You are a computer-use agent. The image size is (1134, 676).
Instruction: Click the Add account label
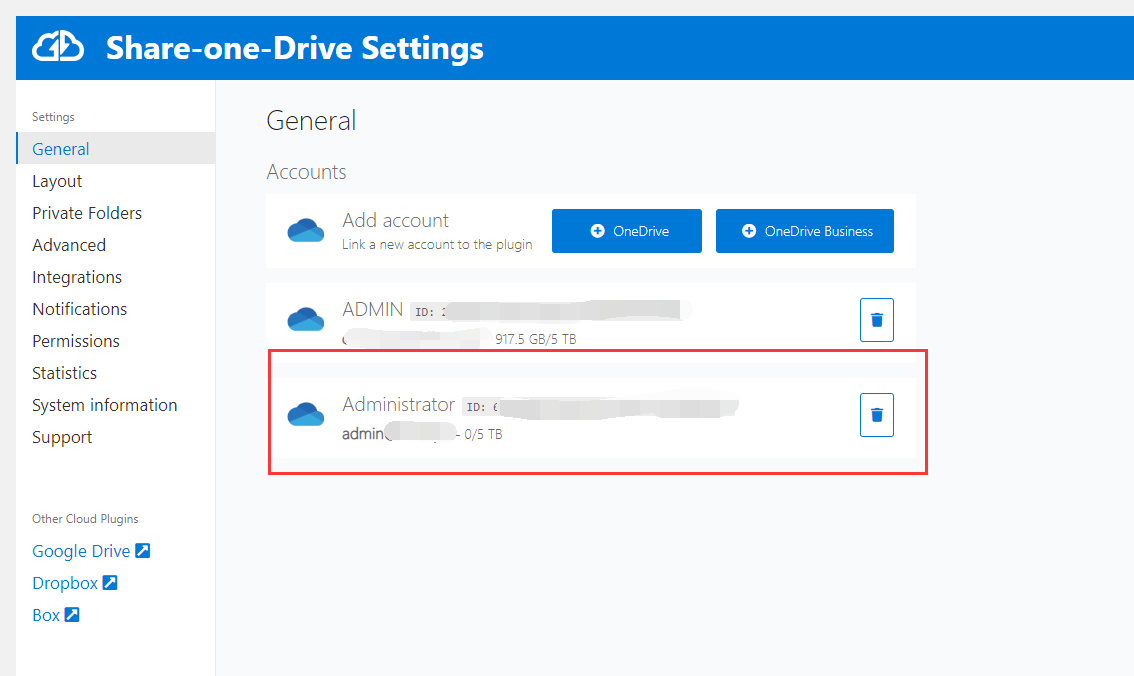(x=396, y=220)
